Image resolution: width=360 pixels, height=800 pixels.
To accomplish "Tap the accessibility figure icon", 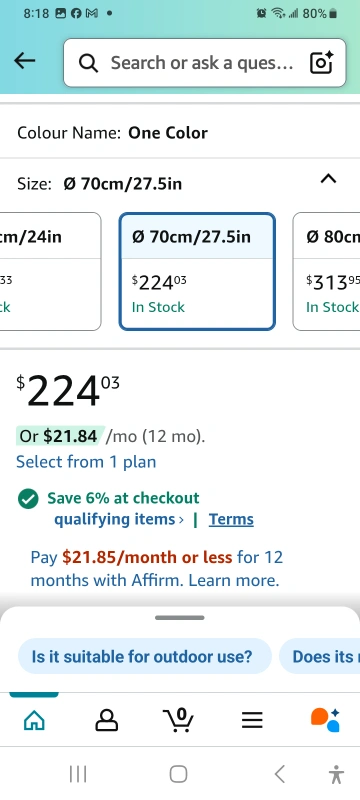I will coord(336,774).
